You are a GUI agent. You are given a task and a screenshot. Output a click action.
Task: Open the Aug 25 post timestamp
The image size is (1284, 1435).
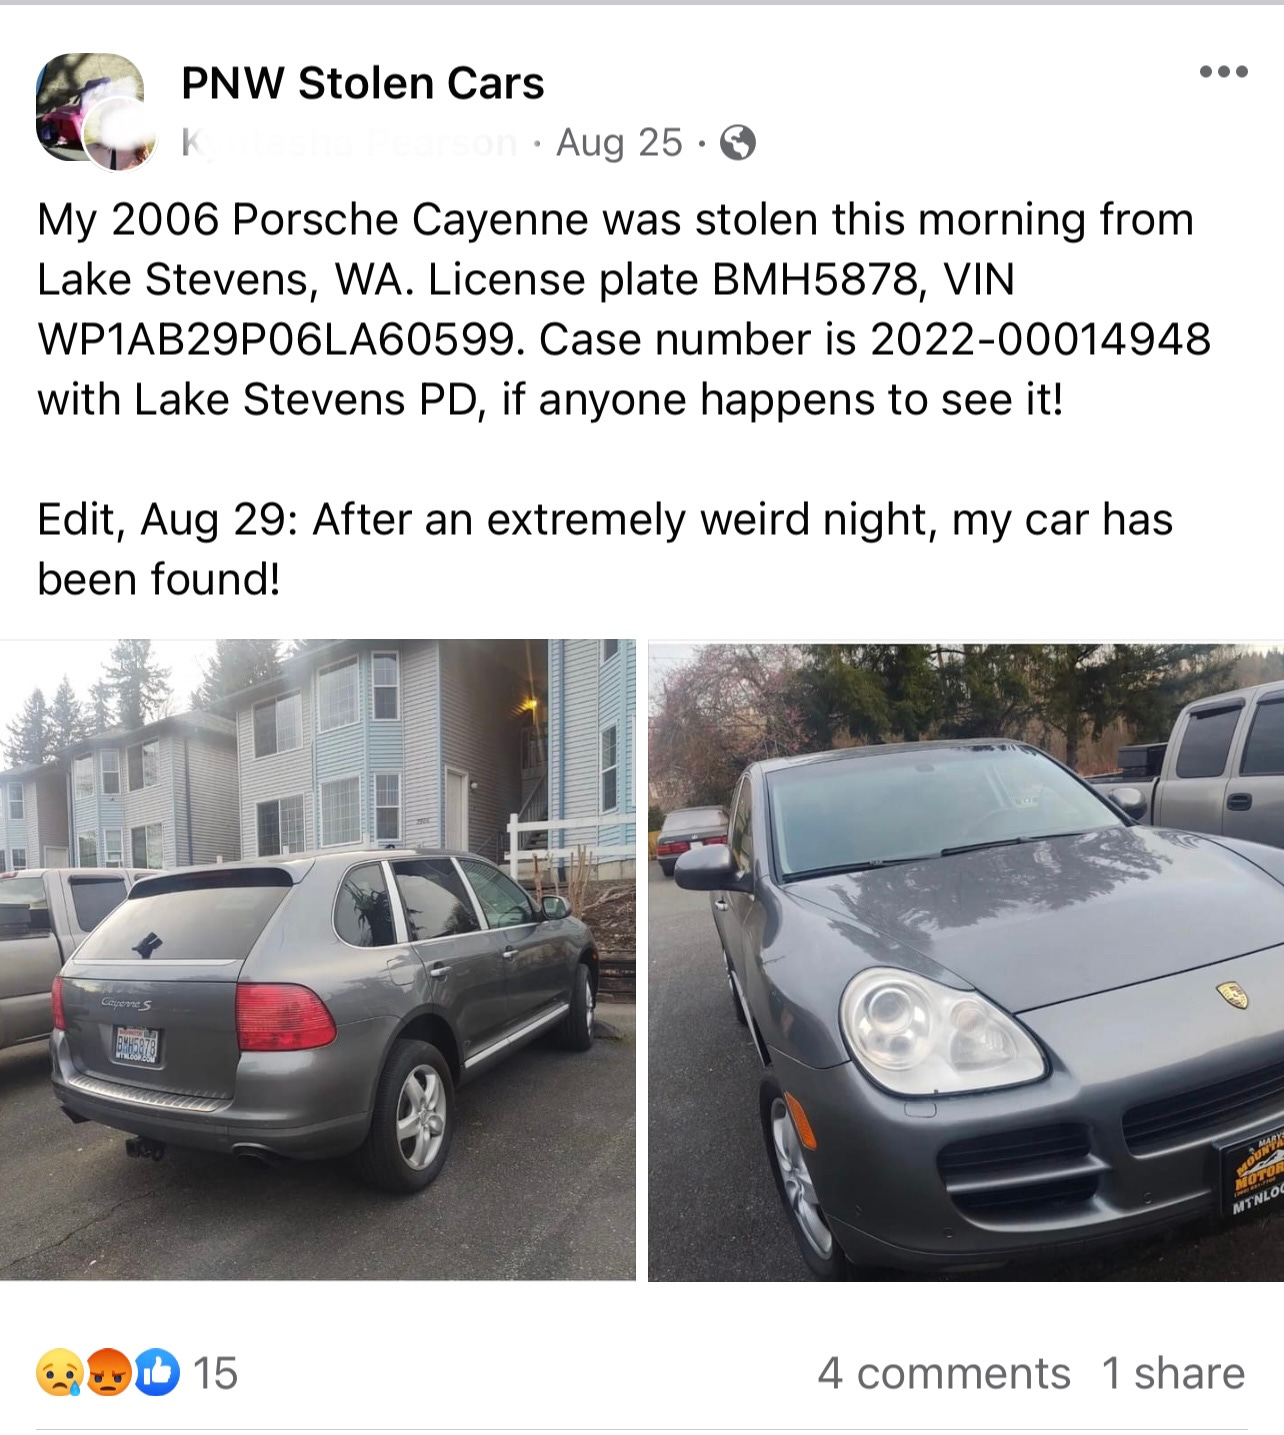[619, 143]
